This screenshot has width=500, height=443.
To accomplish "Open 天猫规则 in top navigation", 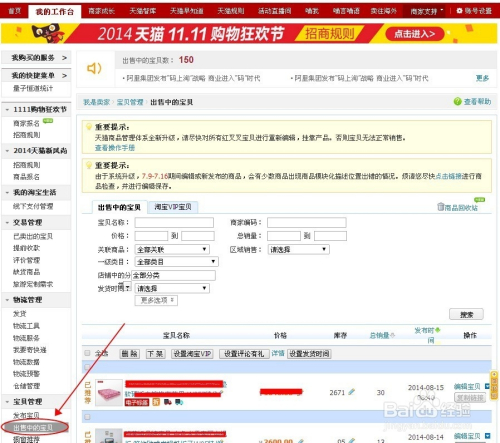I will click(231, 11).
